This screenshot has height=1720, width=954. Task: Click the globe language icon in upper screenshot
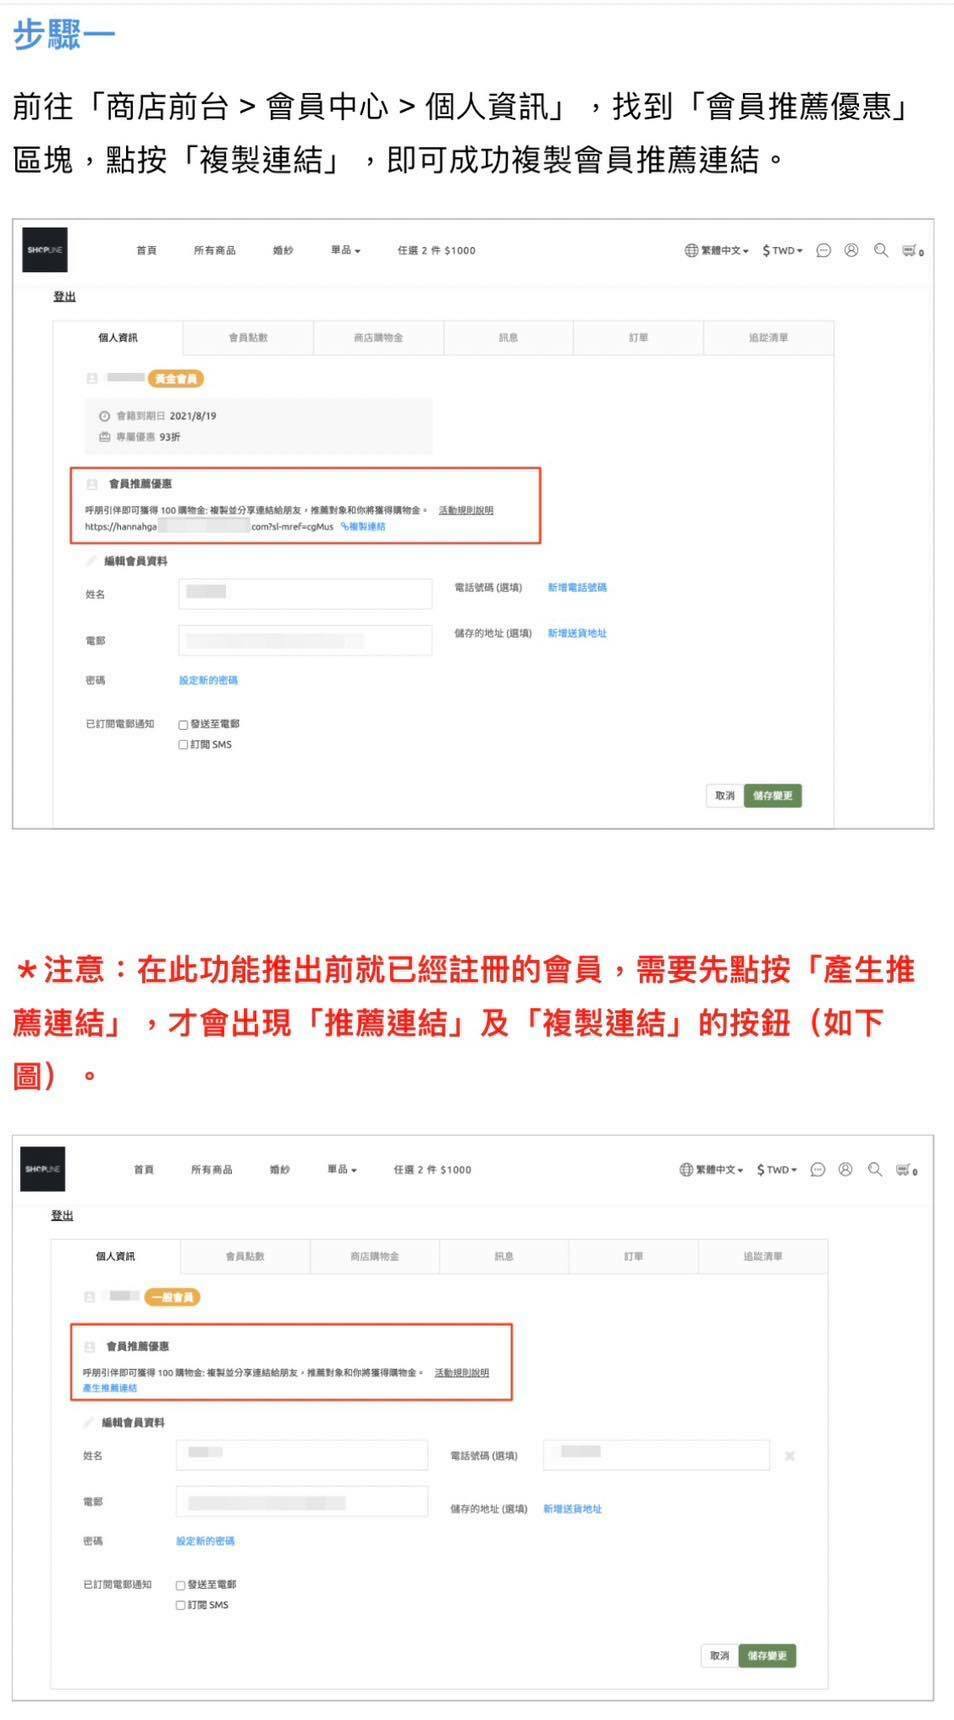[x=691, y=250]
